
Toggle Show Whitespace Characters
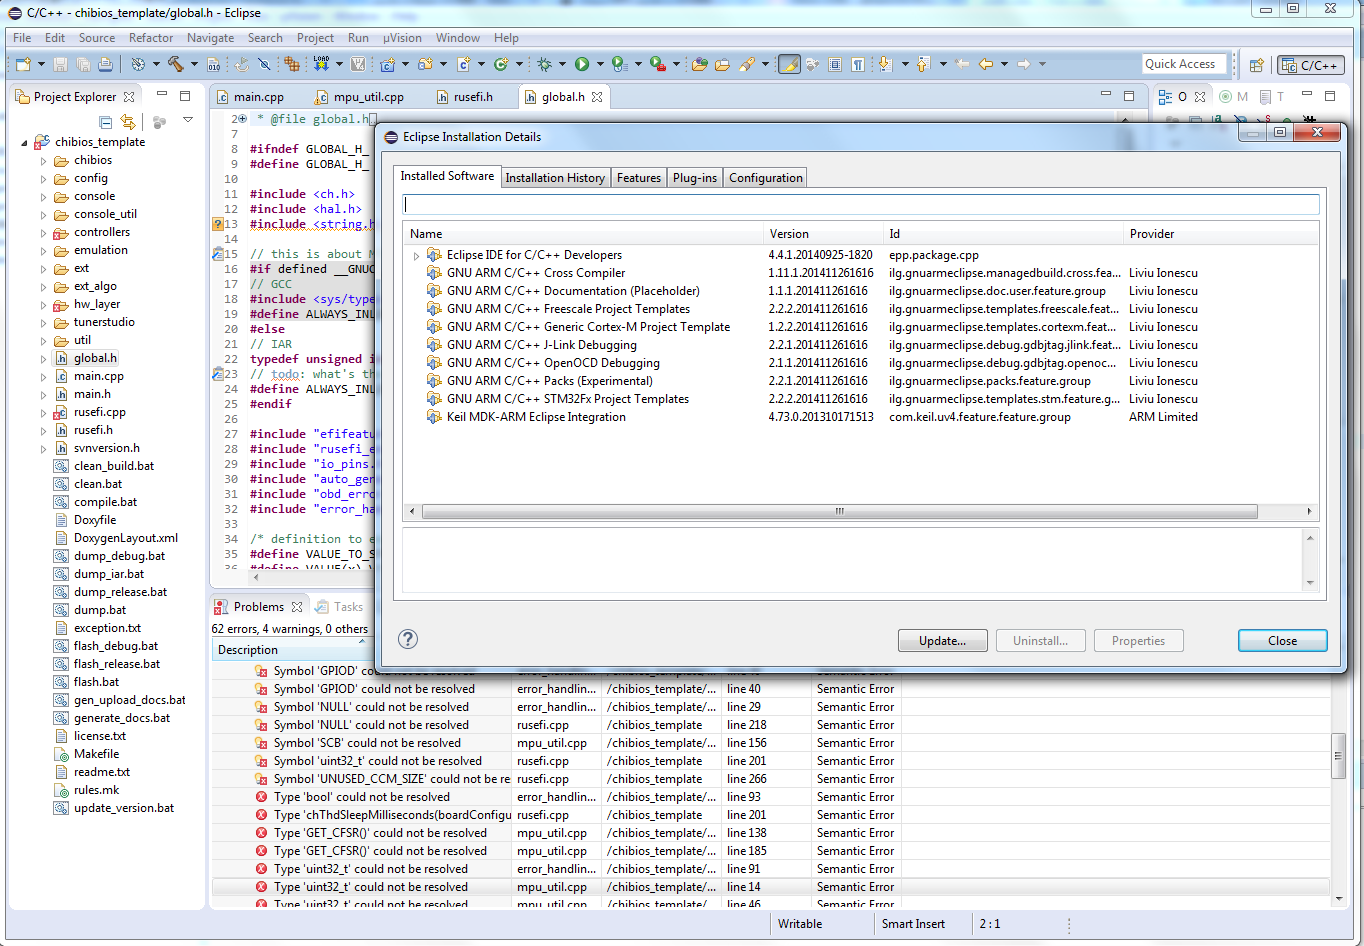point(858,64)
